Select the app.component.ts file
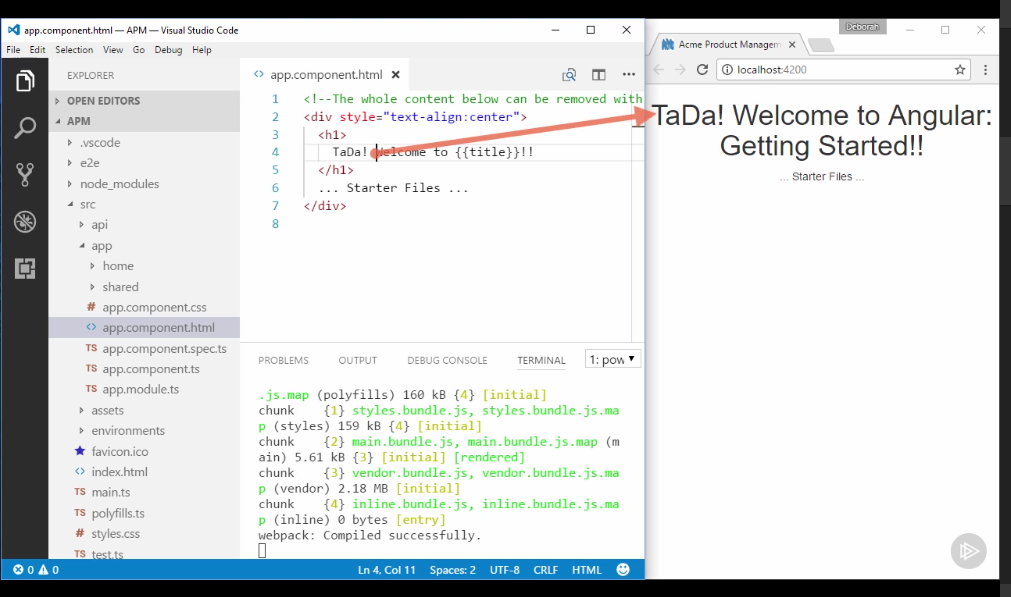Screen dimensions: 1011x597 pyautogui.click(x=152, y=368)
